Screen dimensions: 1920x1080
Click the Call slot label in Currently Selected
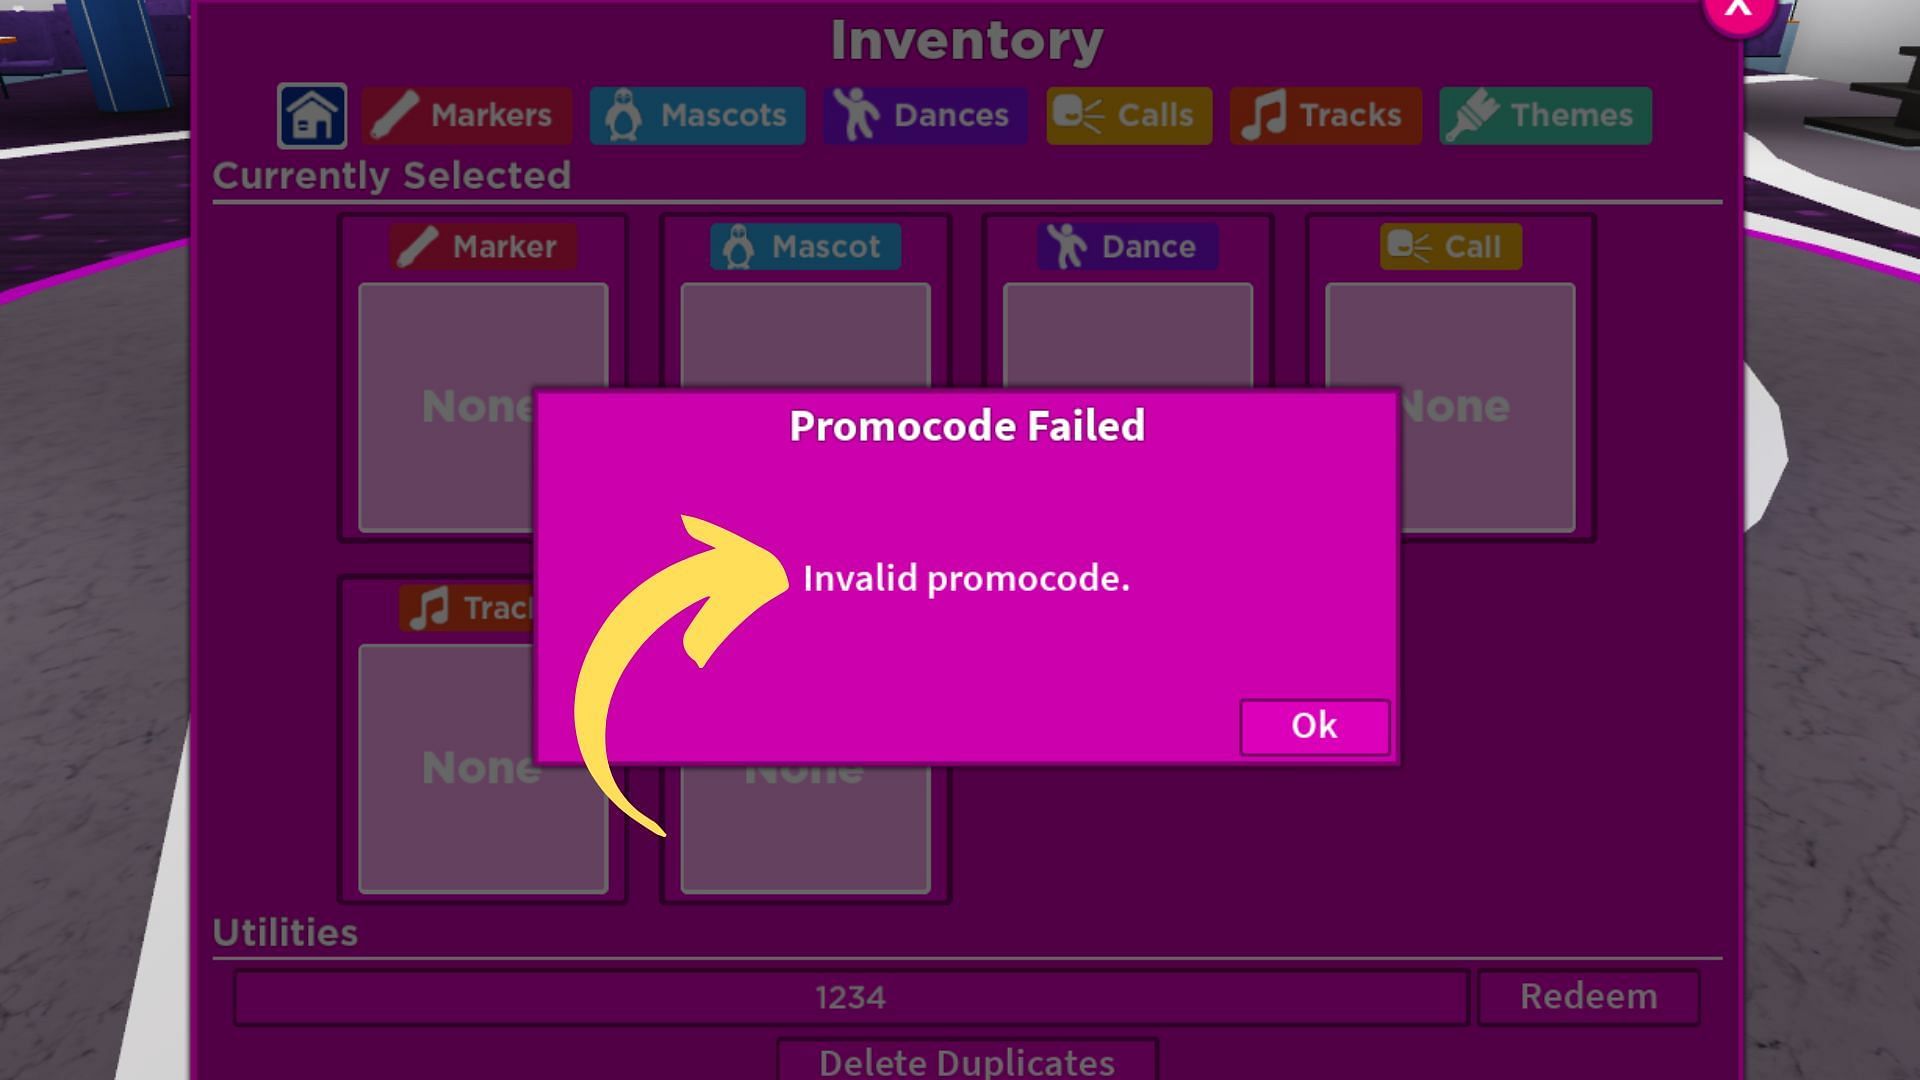click(1451, 247)
